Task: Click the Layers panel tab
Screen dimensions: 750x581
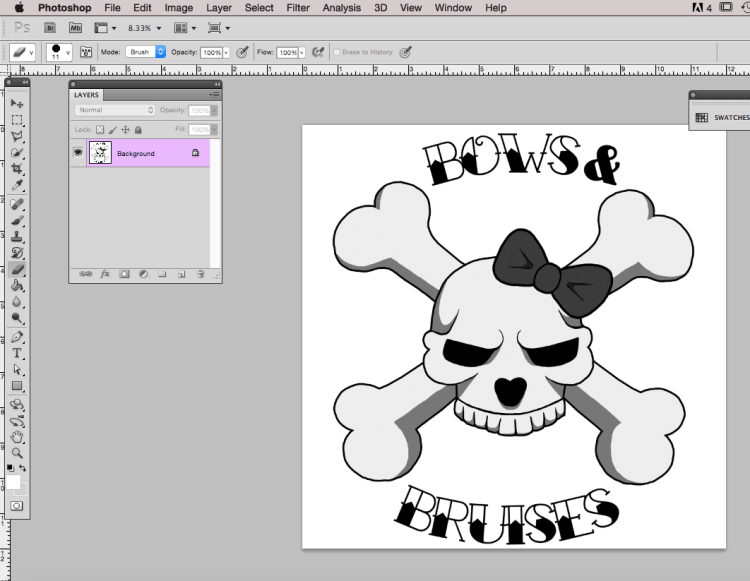Action: [x=86, y=95]
